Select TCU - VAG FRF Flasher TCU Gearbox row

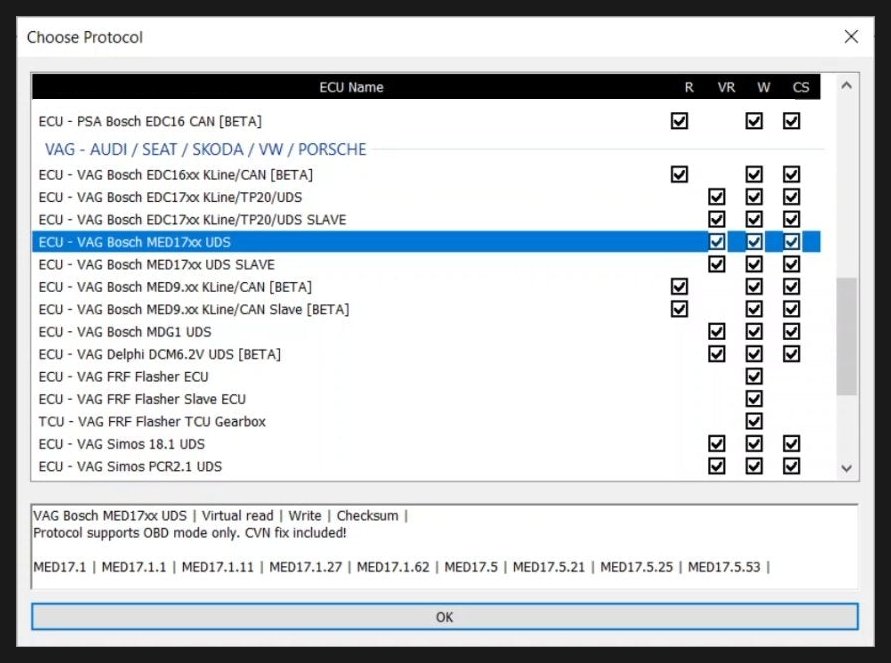pyautogui.click(x=426, y=422)
